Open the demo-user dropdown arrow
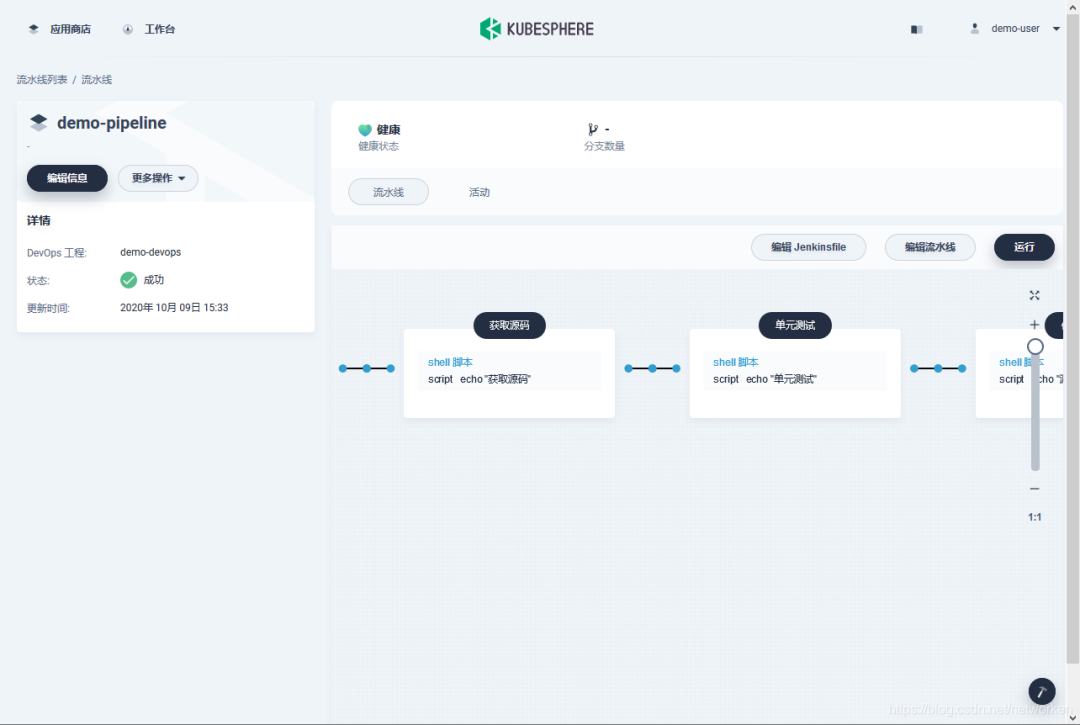This screenshot has height=725, width=1080. coord(1056,29)
